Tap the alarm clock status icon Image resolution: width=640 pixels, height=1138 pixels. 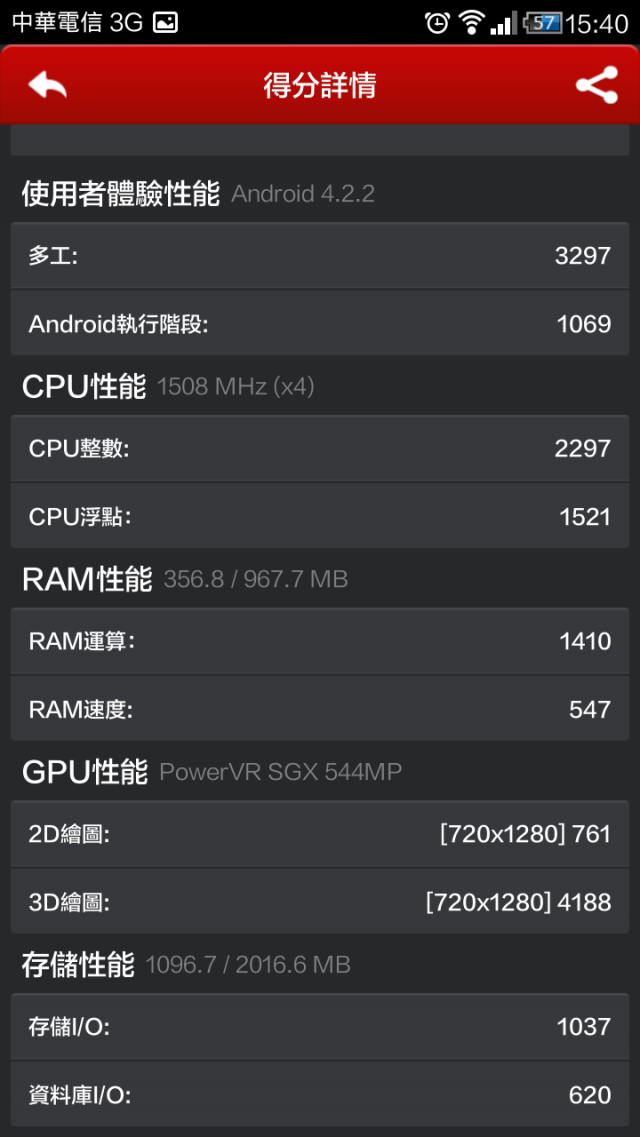(438, 23)
